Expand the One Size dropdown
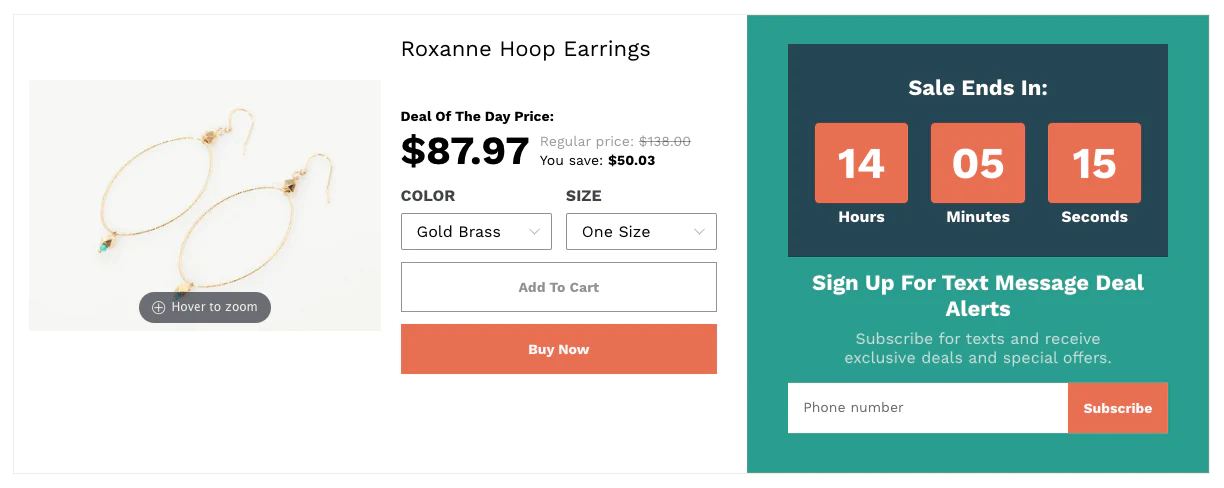This screenshot has width=1224, height=488. 641,231
